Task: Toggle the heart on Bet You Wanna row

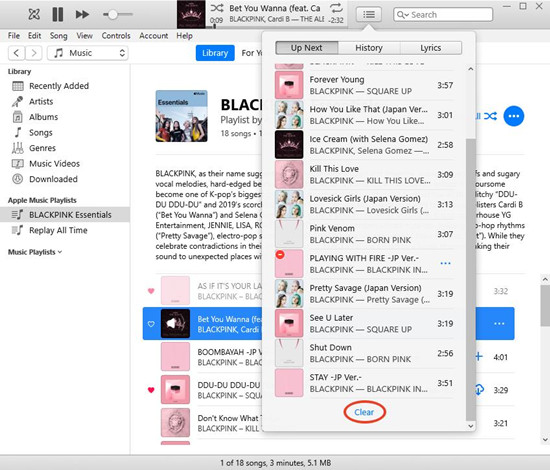Action: pyautogui.click(x=151, y=324)
